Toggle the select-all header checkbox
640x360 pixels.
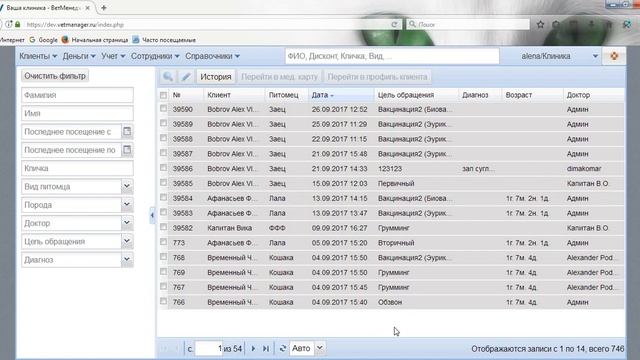tap(163, 95)
